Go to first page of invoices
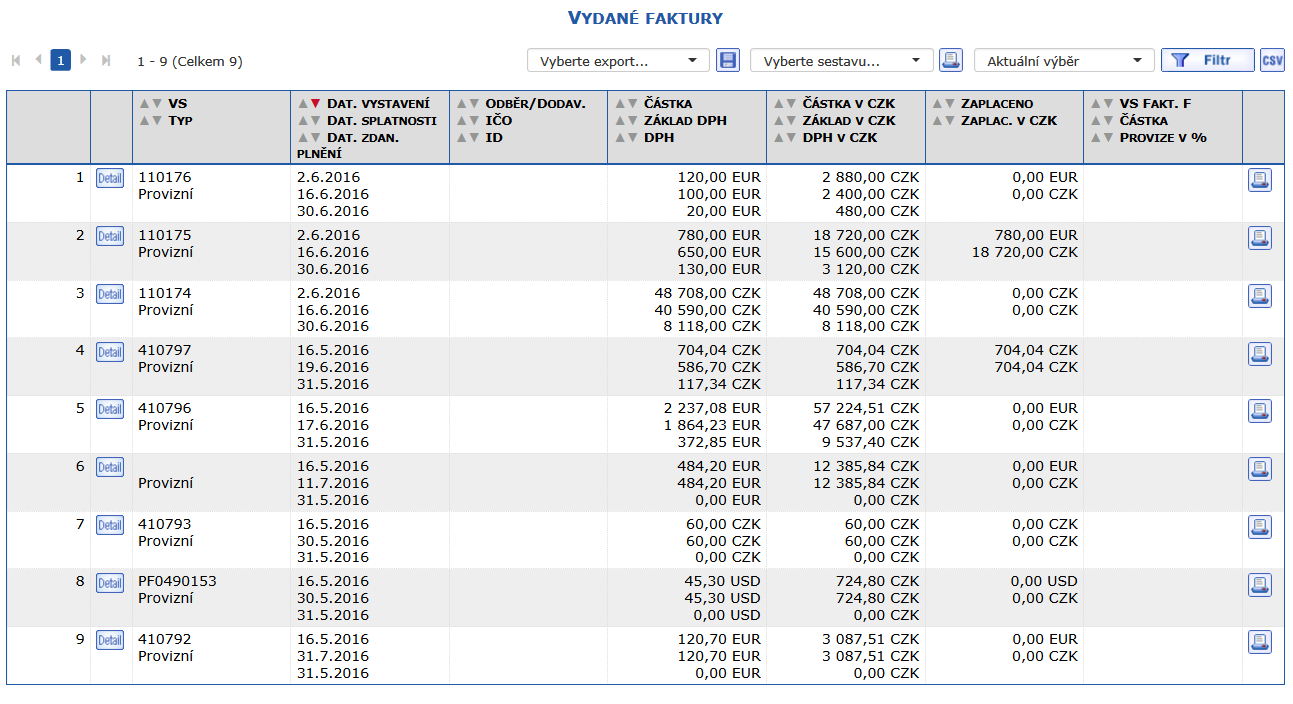This screenshot has height=704, width=1293. 16,60
